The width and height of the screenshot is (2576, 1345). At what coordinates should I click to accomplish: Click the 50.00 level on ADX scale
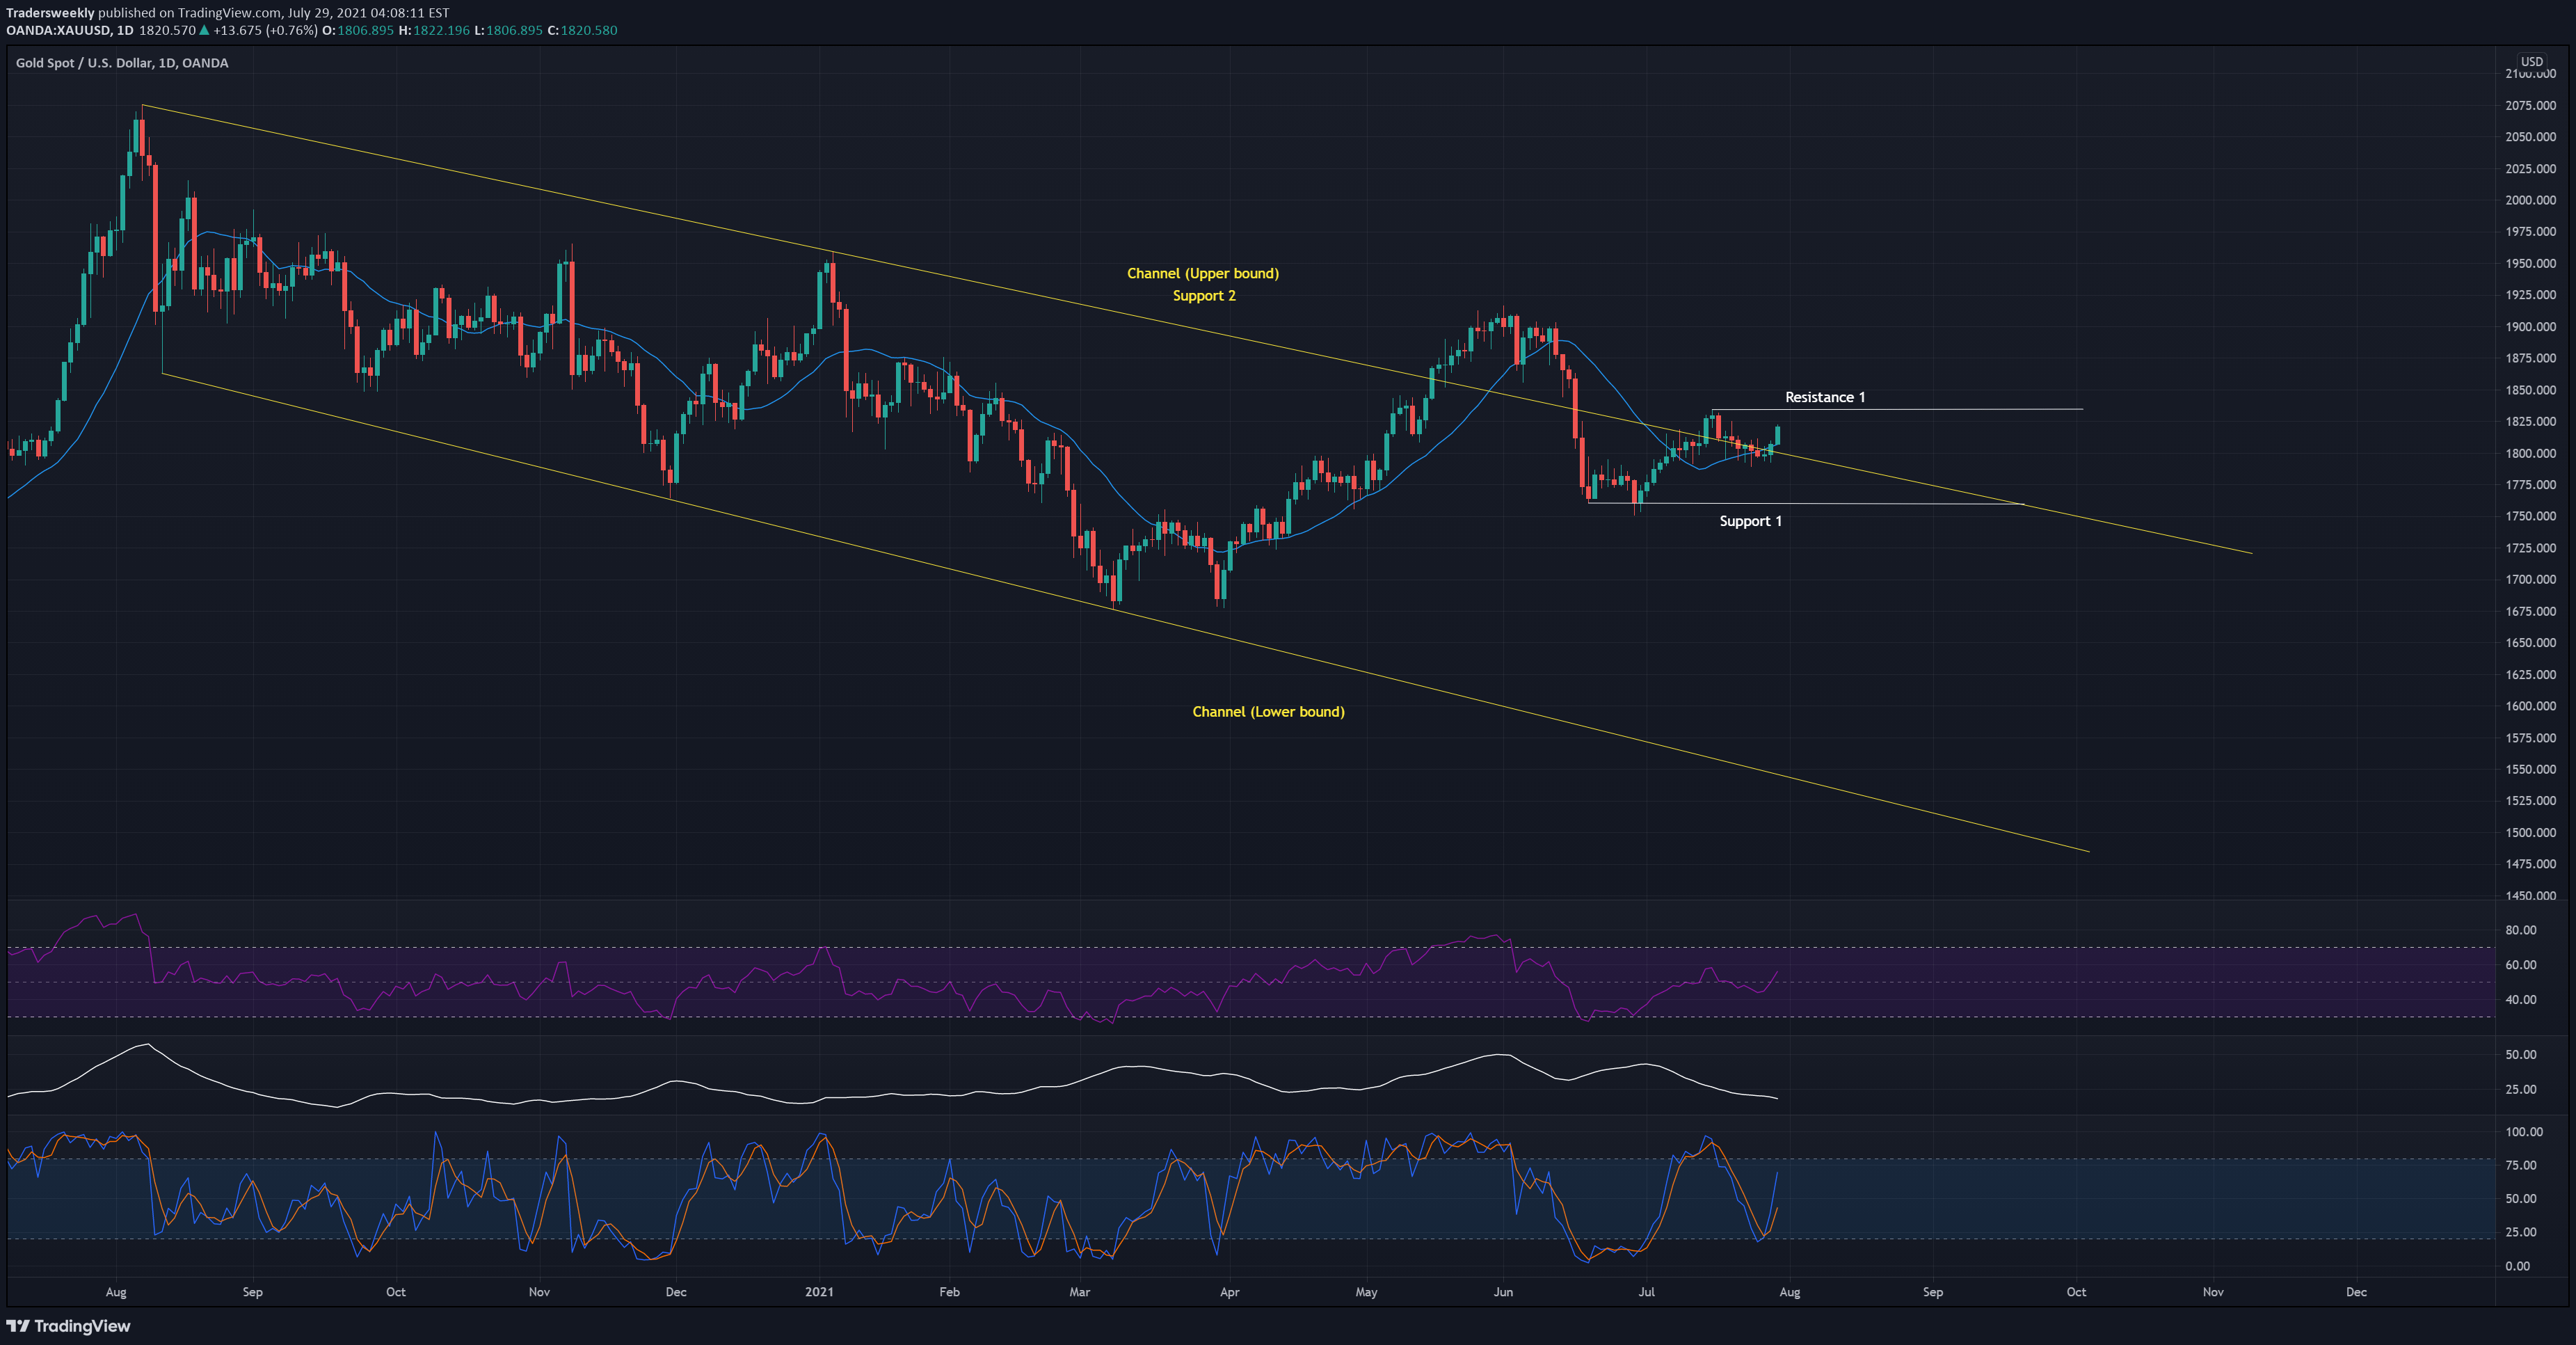pos(2520,1055)
